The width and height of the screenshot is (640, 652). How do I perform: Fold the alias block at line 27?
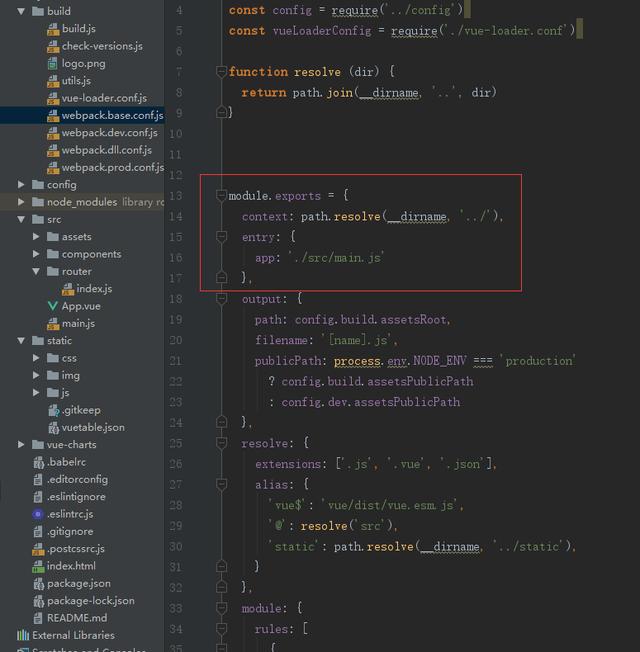(221, 484)
